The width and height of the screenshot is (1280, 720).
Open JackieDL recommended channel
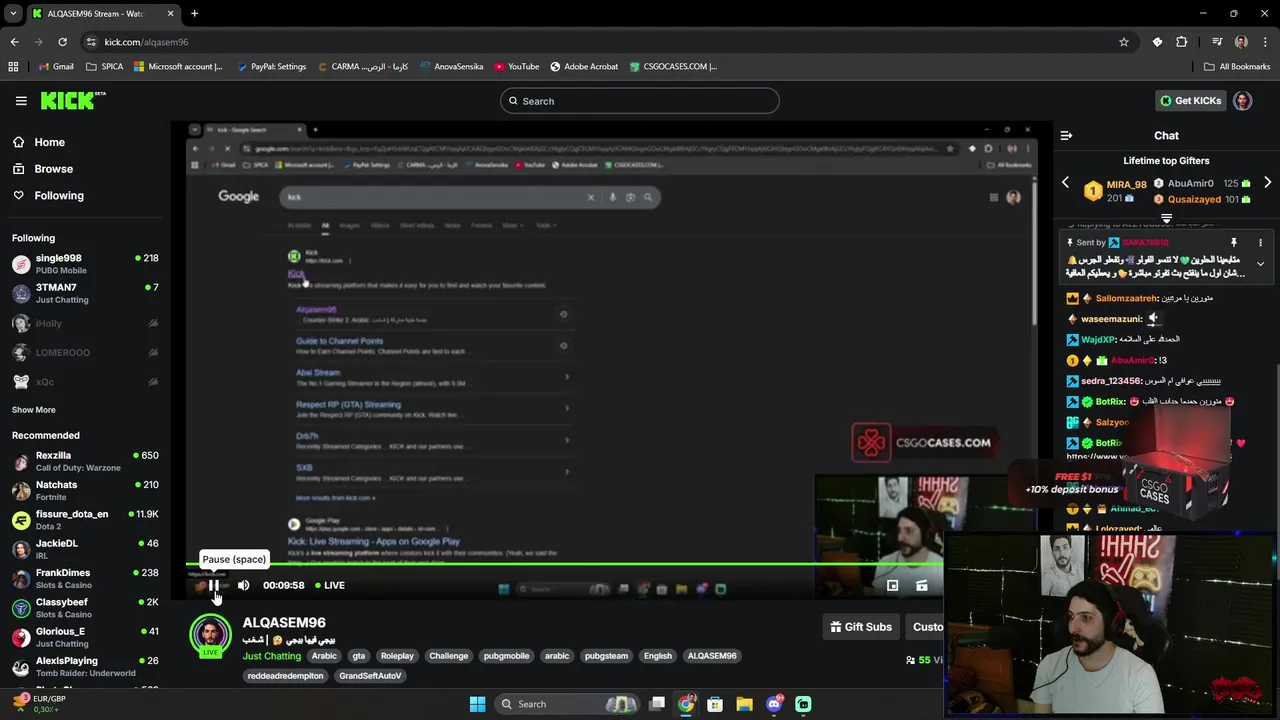tap(85, 549)
